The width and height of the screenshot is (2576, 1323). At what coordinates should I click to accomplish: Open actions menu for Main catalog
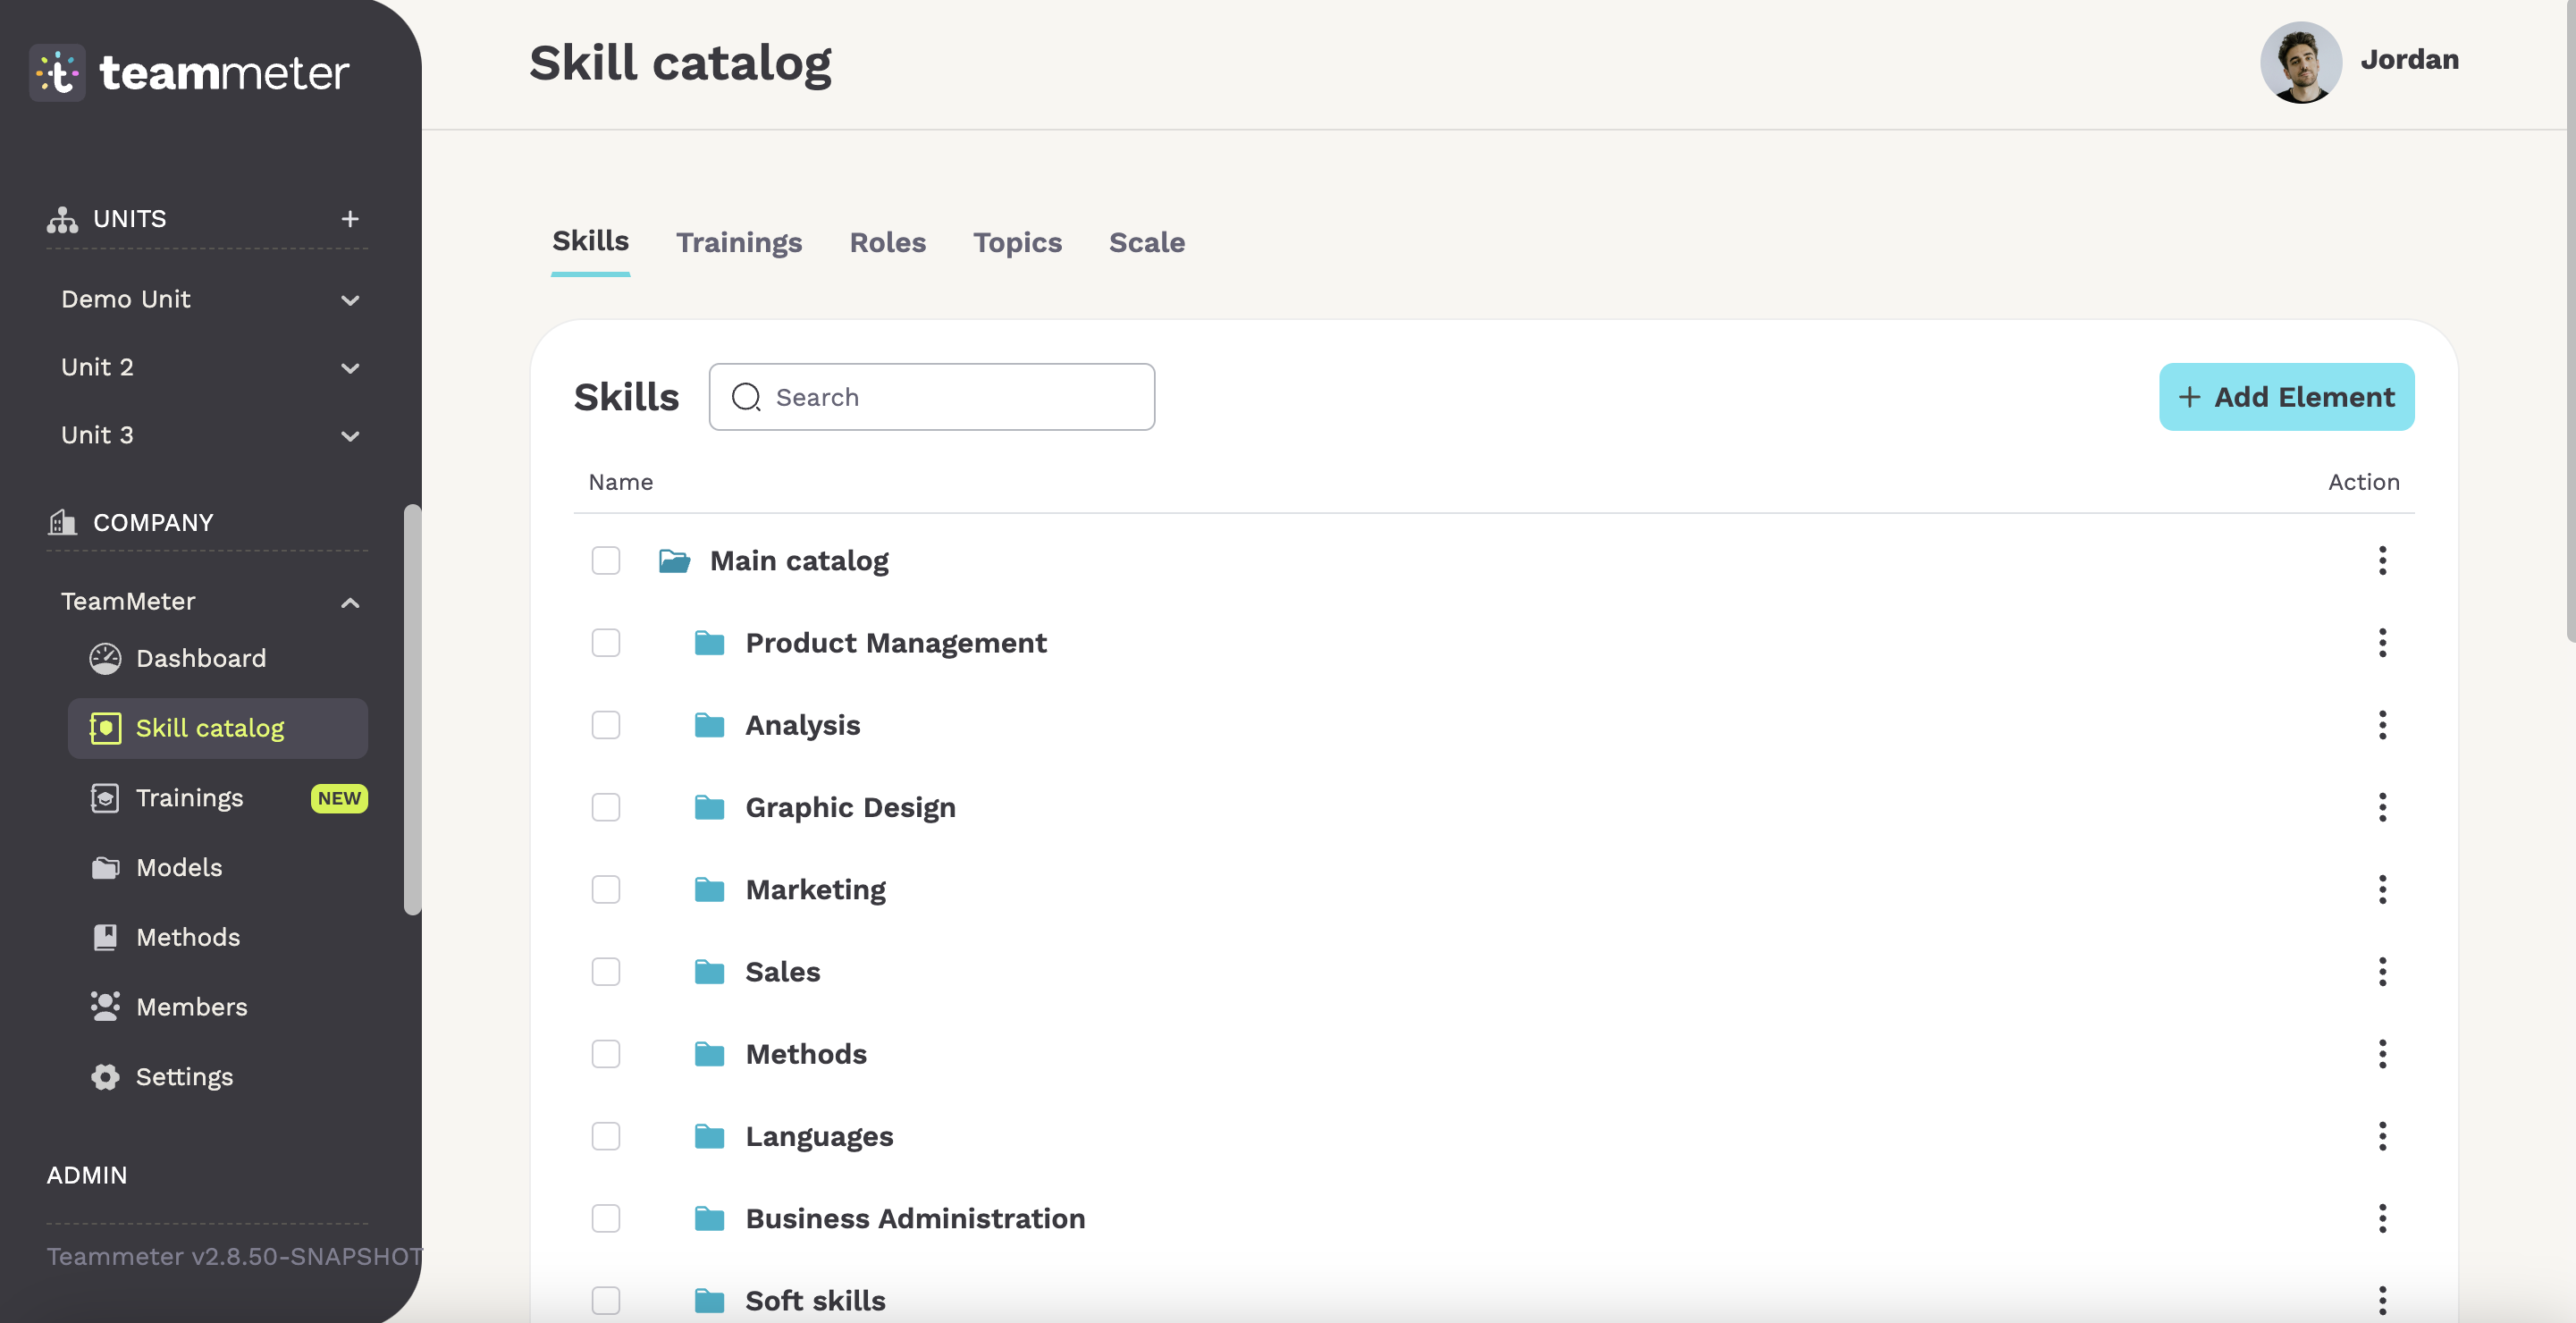(2382, 561)
